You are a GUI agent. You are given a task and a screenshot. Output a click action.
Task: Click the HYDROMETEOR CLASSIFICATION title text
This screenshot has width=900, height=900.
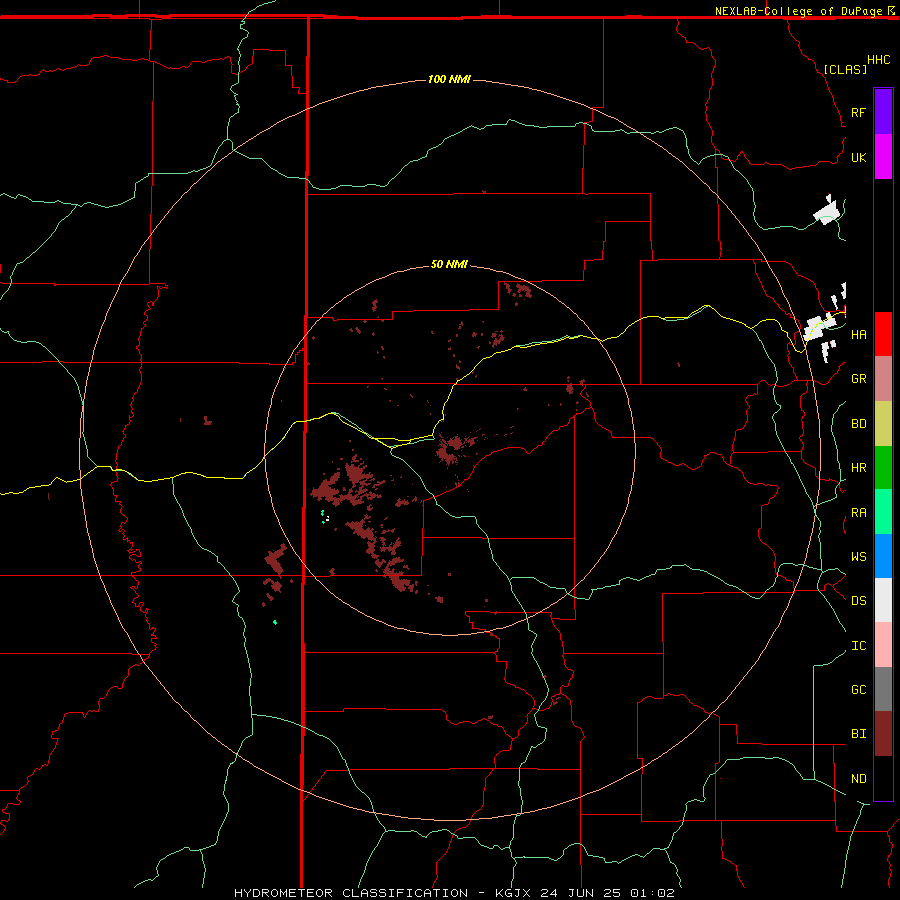(351, 893)
